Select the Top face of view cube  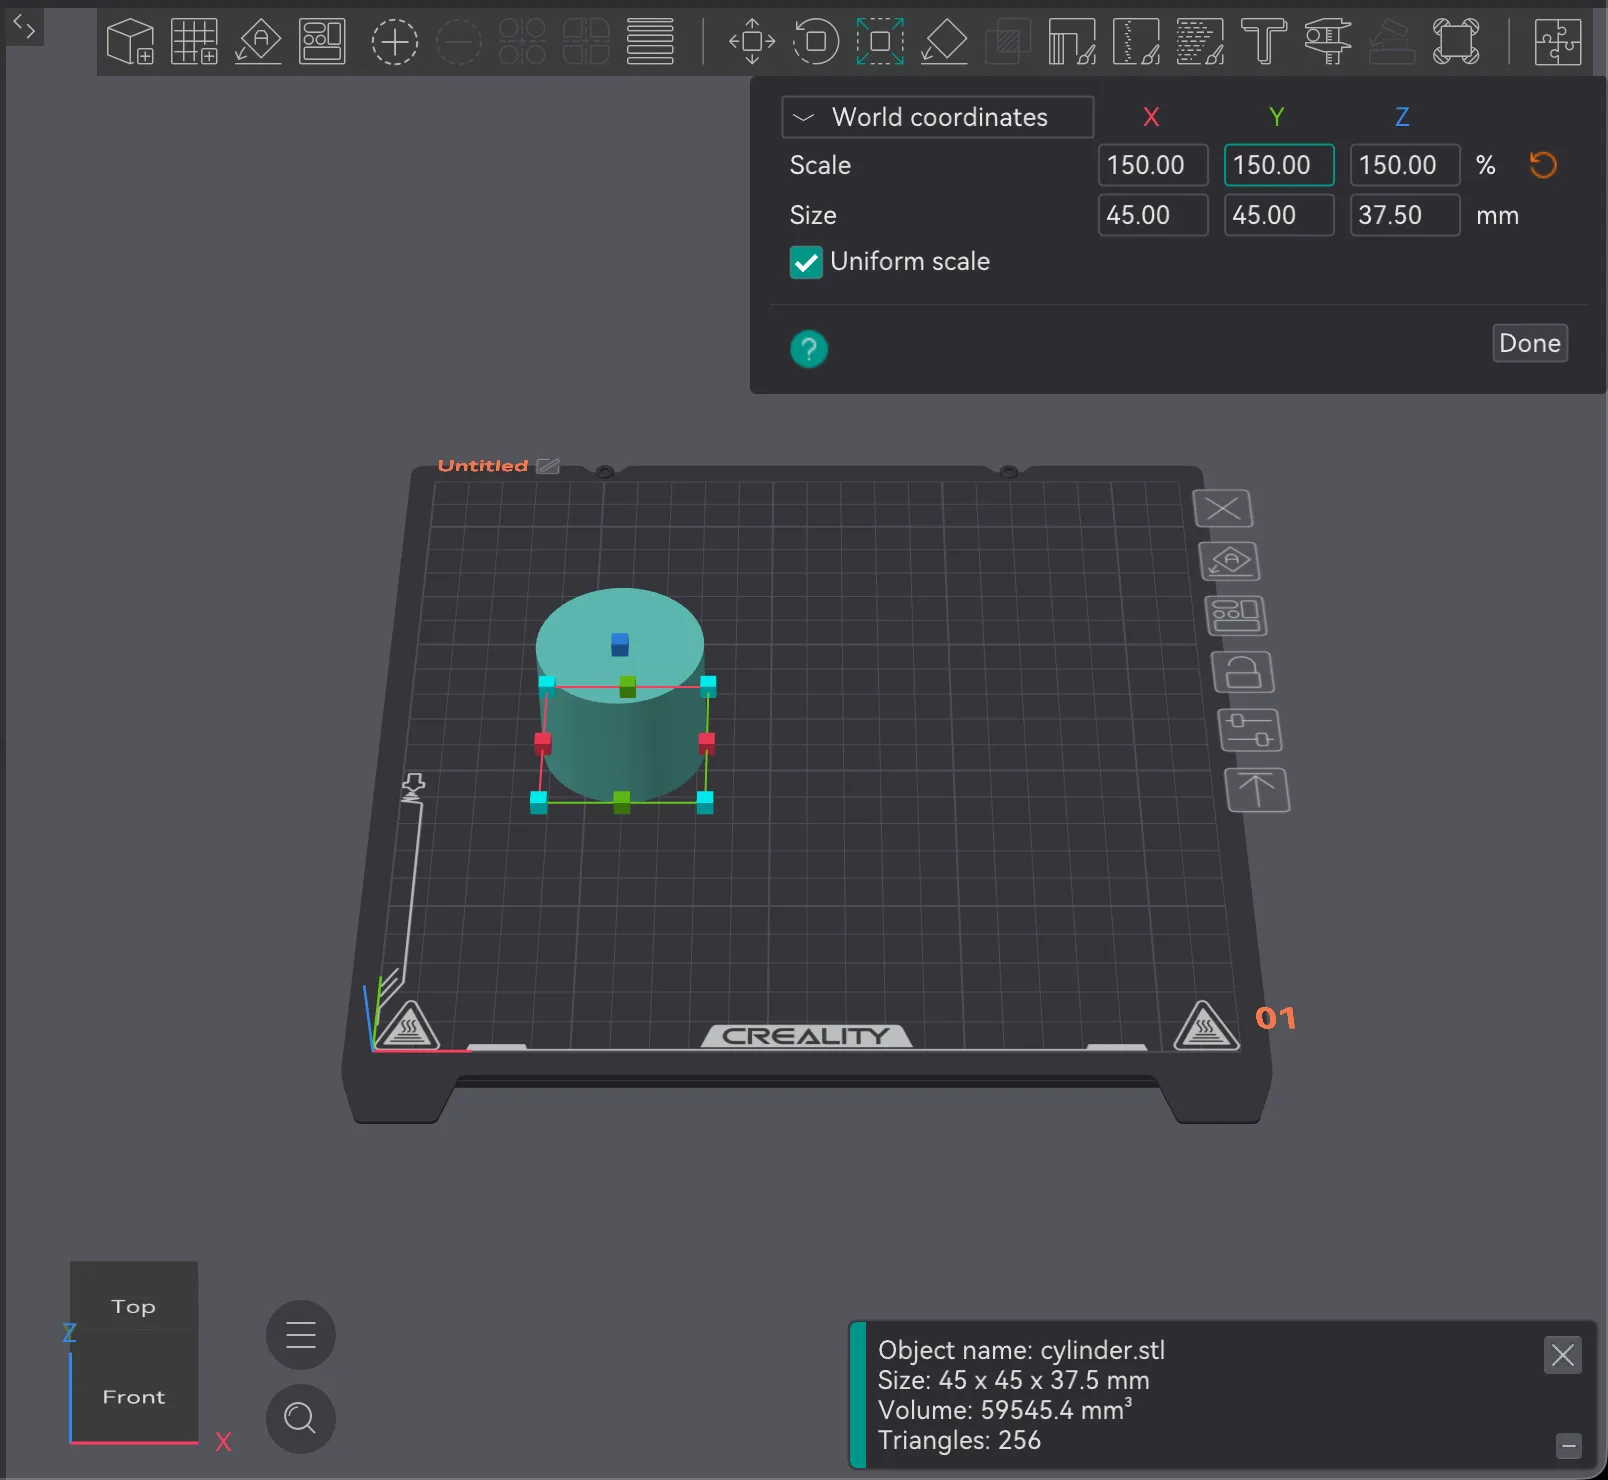coord(134,1307)
